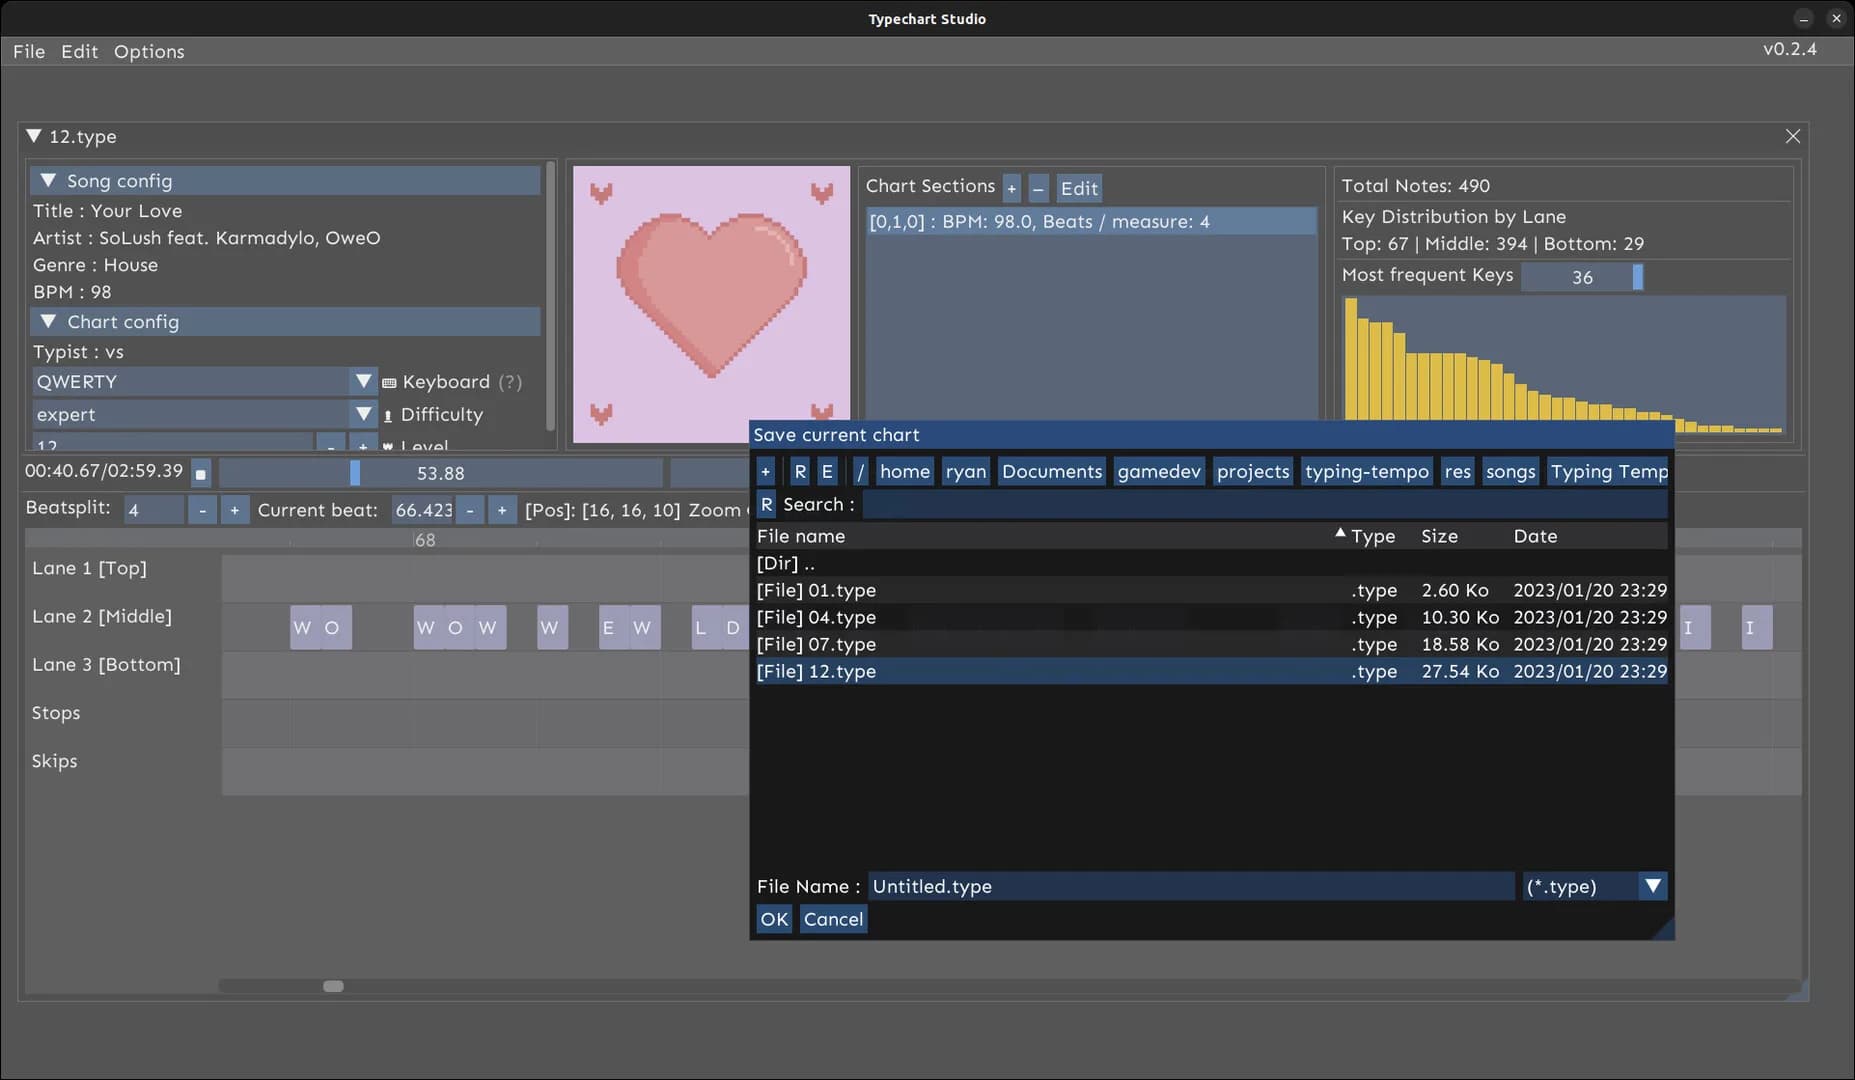Image resolution: width=1855 pixels, height=1080 pixels.
Task: Reset search with the R button
Action: point(766,505)
